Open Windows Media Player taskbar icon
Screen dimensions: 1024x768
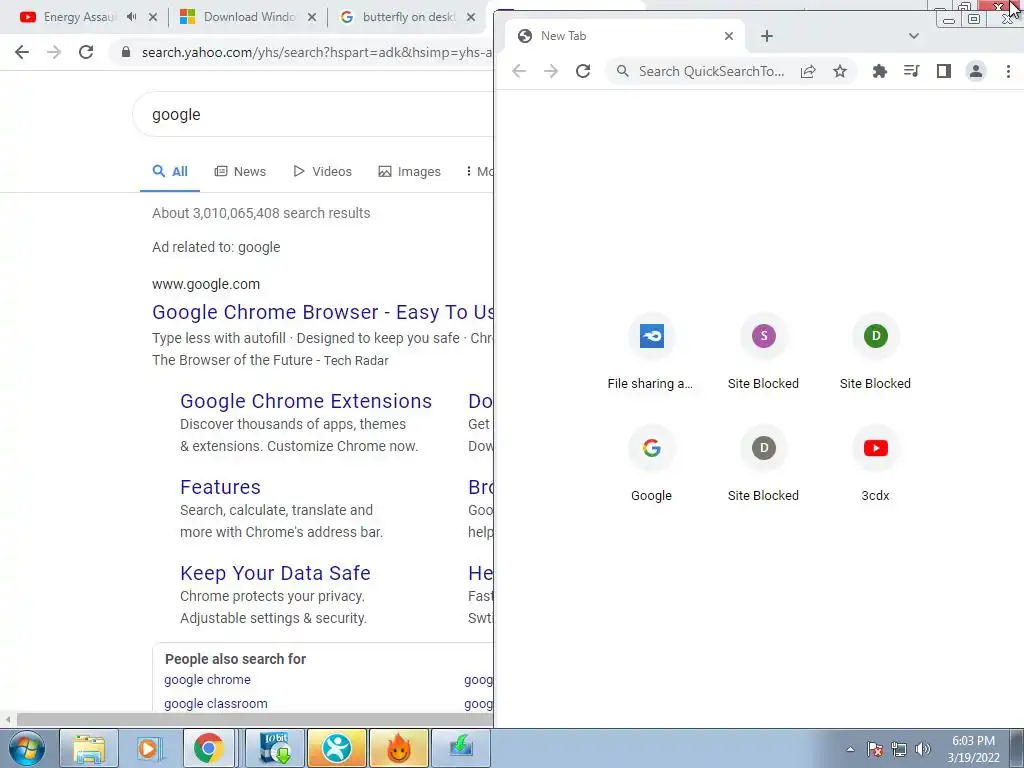[x=149, y=748]
